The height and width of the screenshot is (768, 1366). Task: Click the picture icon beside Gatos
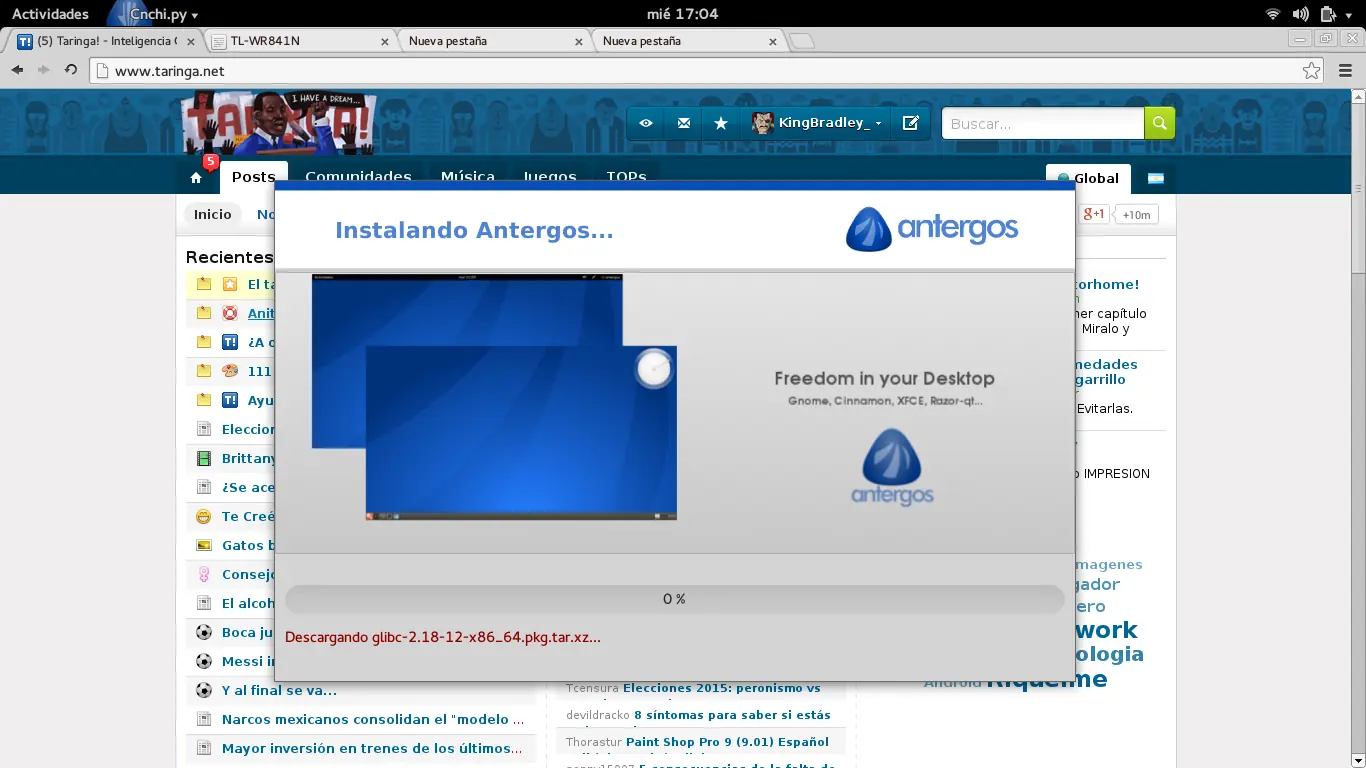(x=204, y=545)
